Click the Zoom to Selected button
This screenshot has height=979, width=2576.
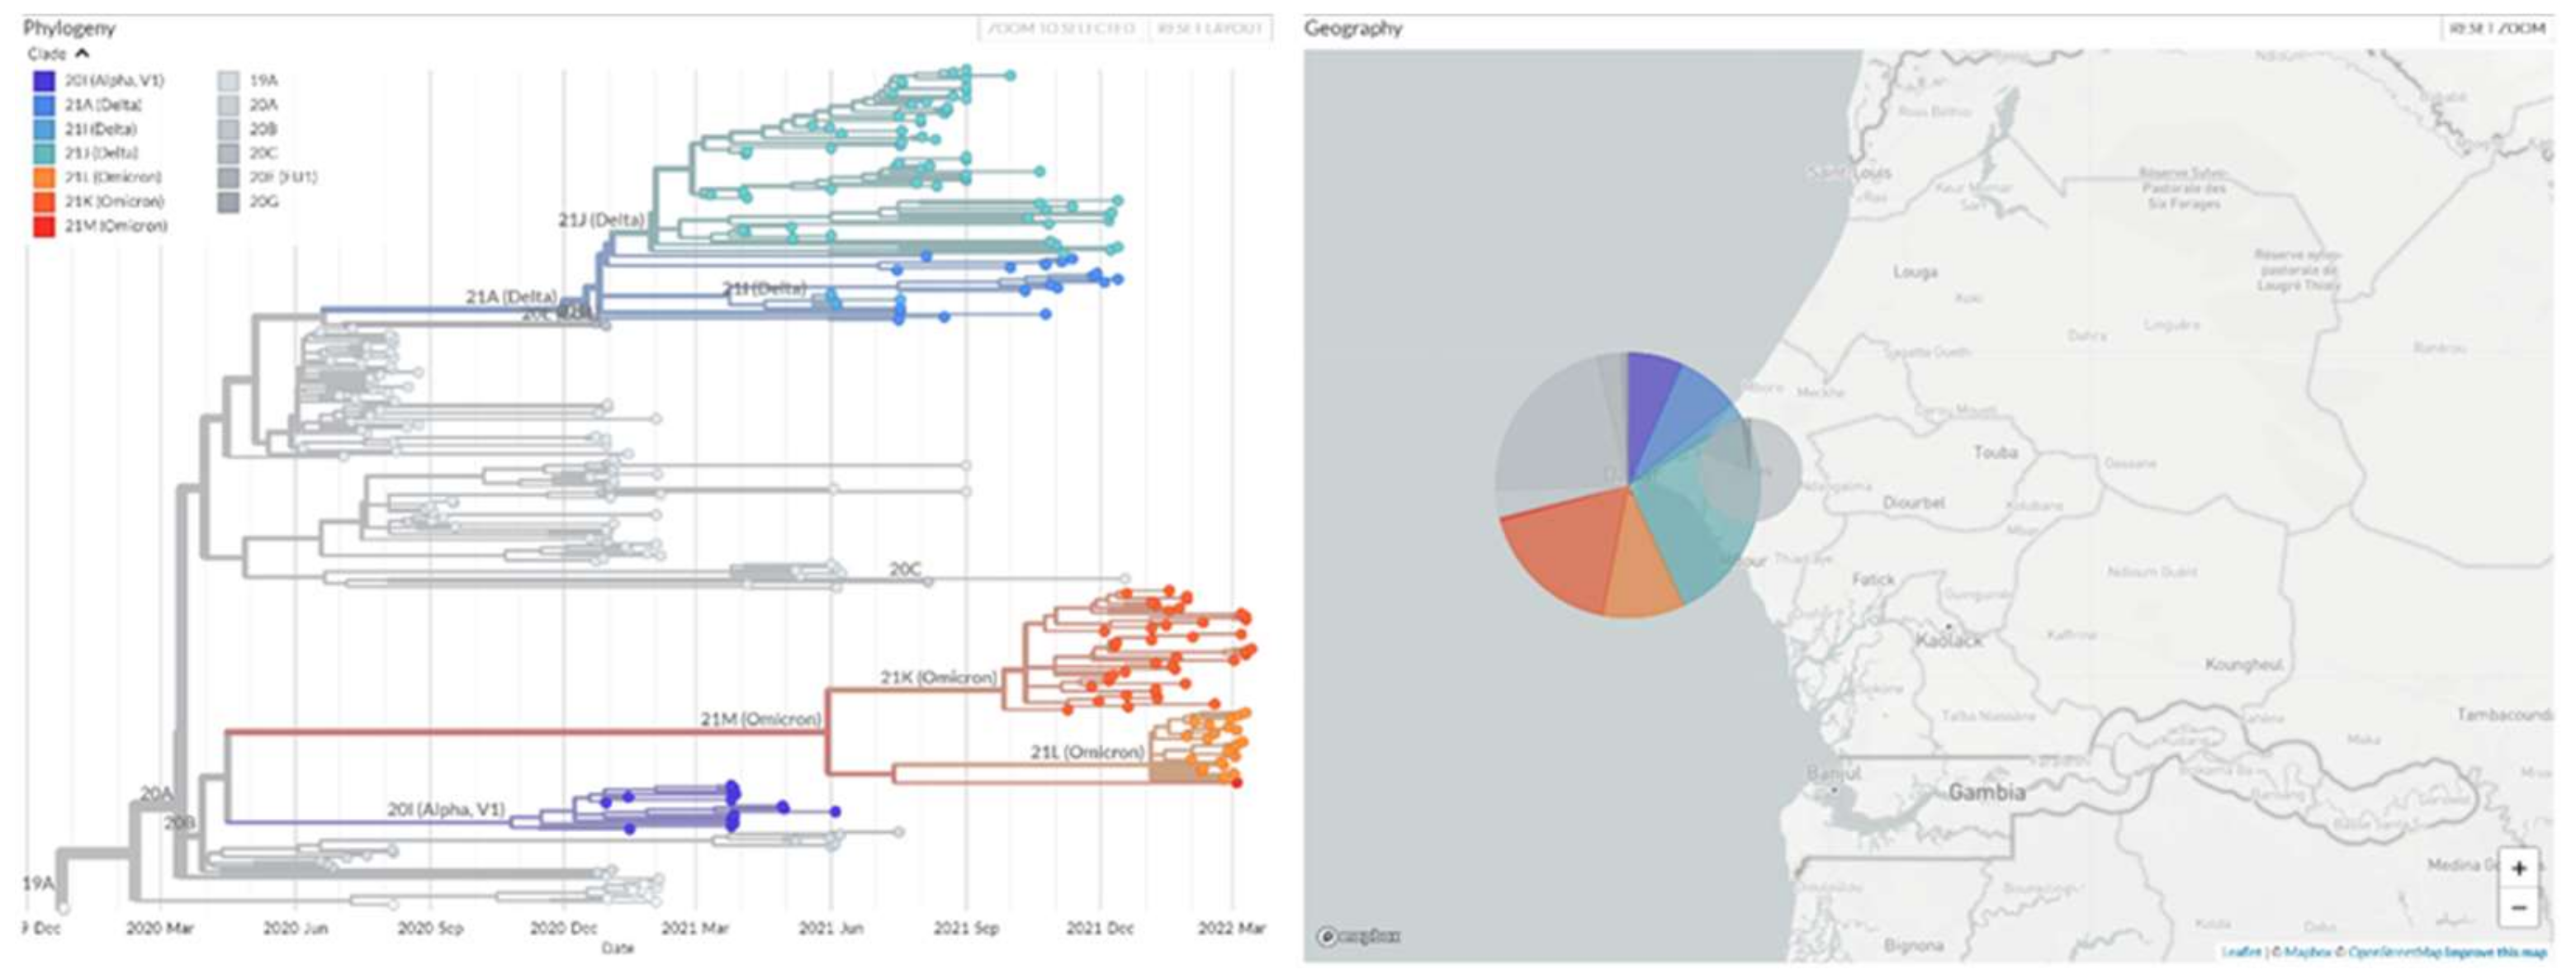pos(1061,28)
